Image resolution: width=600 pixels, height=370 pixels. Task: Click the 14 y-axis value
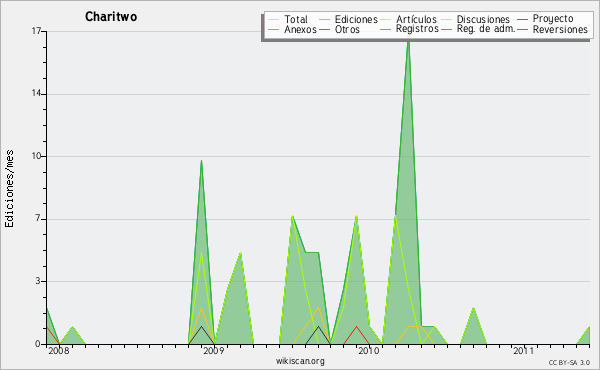36,94
